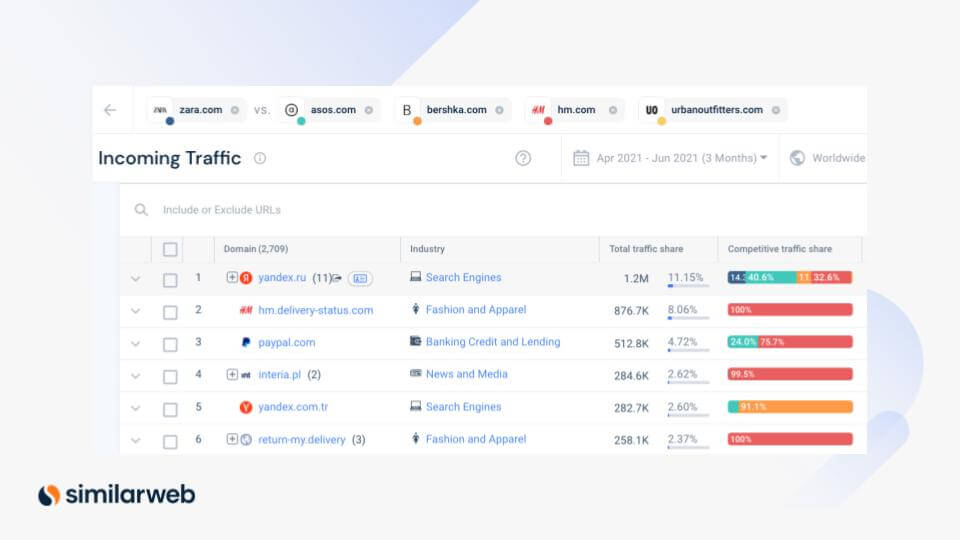Open the yandex.ru domain link
The height and width of the screenshot is (540, 960).
(x=282, y=277)
